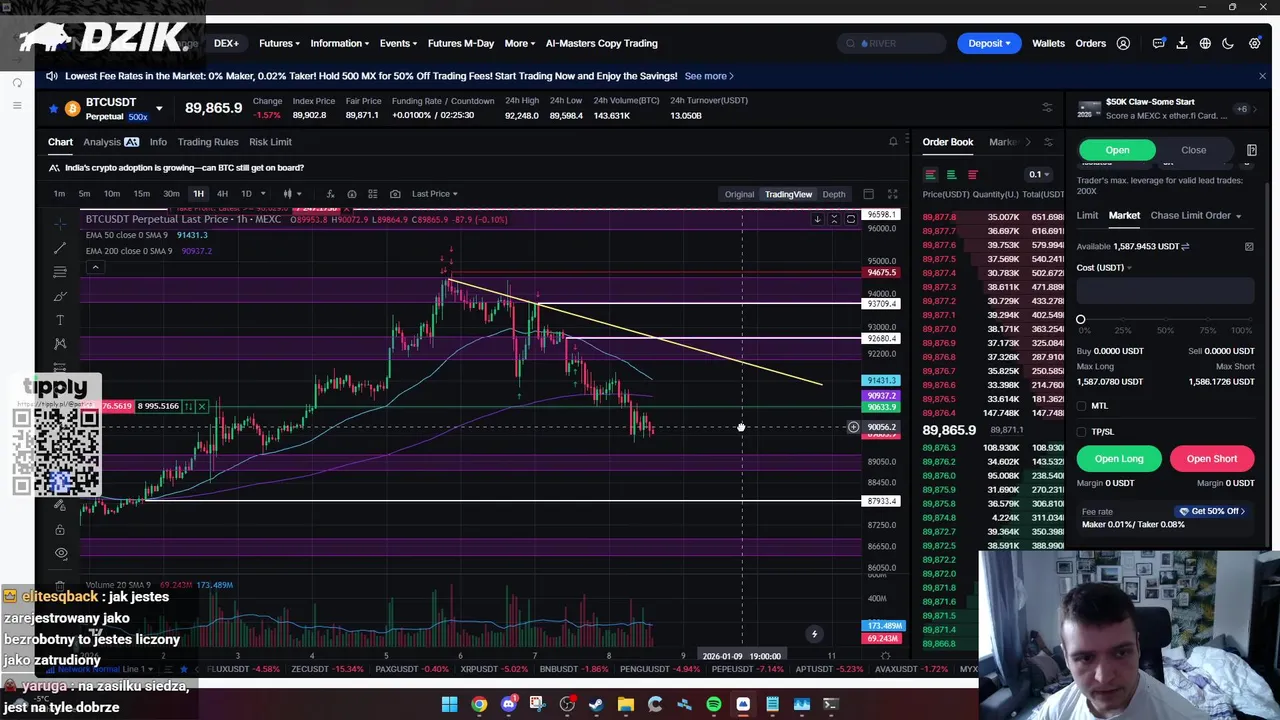This screenshot has width=1280, height=720.
Task: Select the Fibonacci retracement tool
Action: pyautogui.click(x=60, y=272)
